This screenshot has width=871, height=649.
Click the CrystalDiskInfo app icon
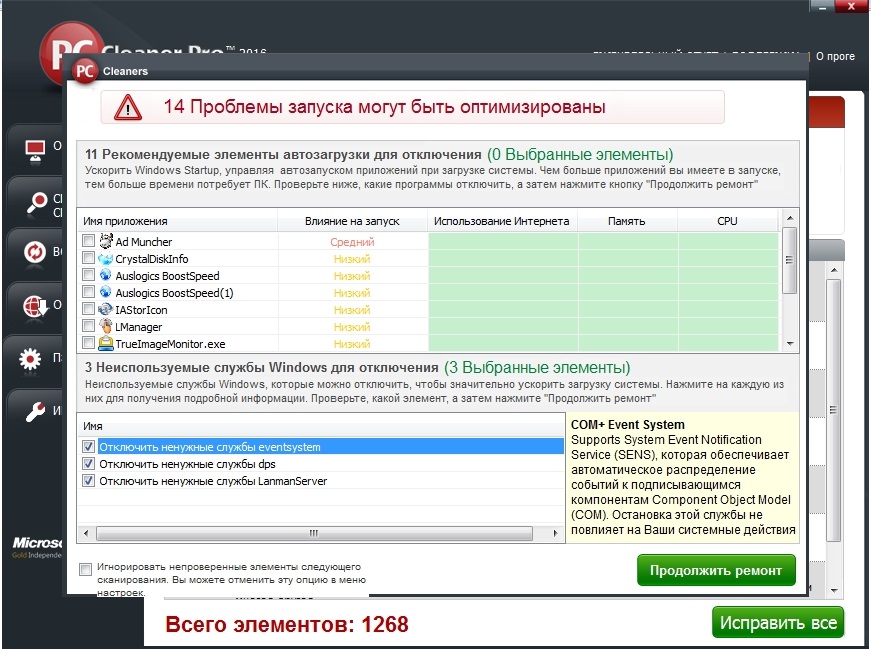point(106,258)
